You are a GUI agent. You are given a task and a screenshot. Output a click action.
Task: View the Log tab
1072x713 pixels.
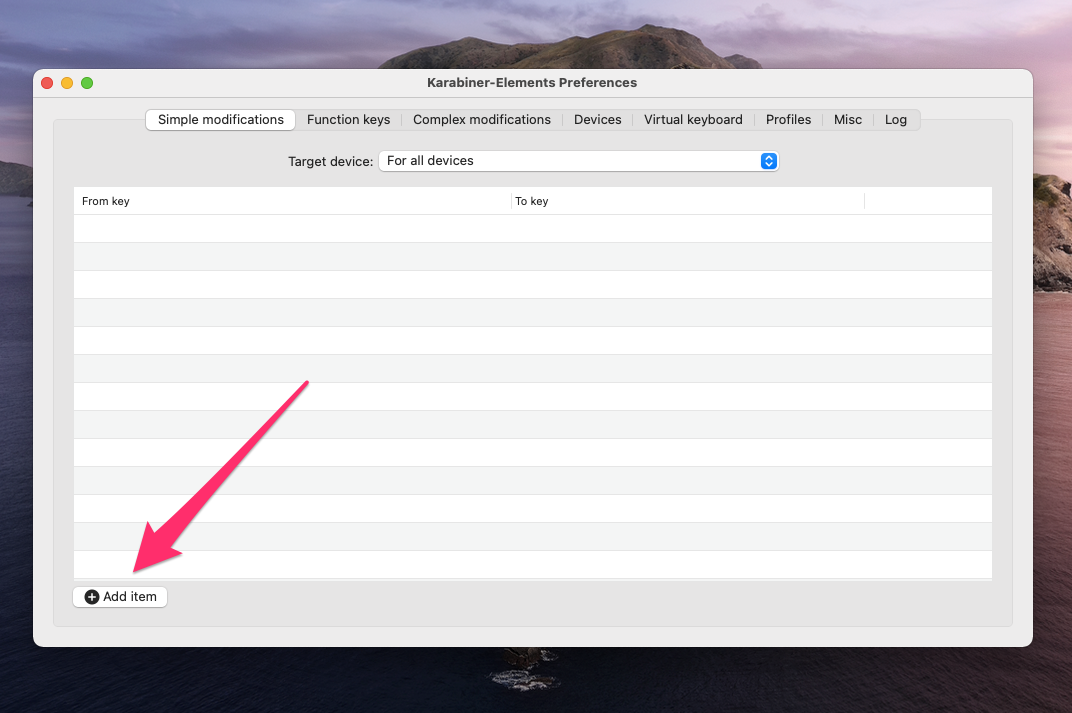896,120
